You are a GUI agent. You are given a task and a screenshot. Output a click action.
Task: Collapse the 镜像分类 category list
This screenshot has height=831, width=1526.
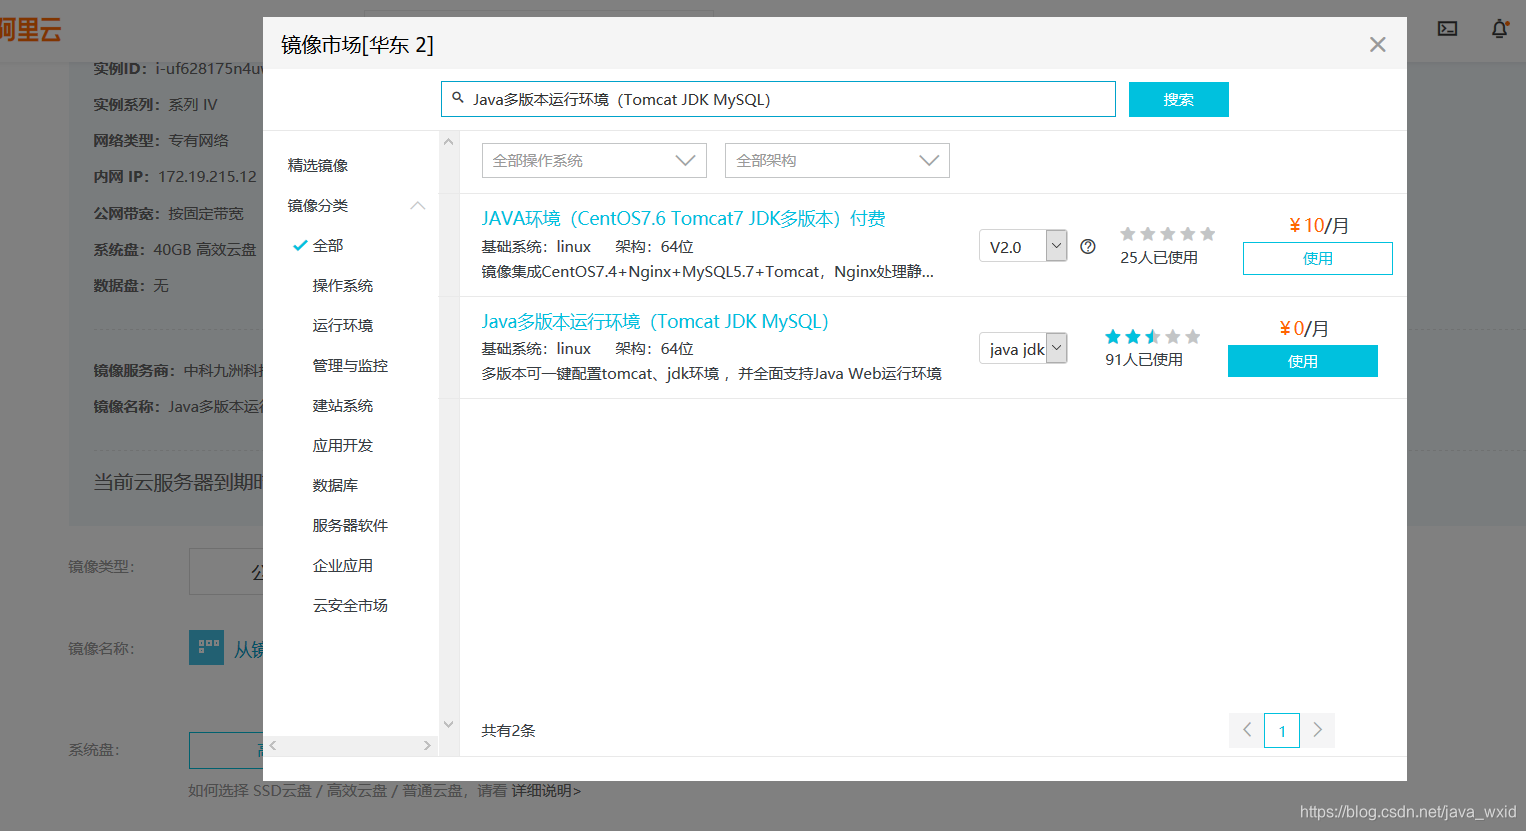418,206
